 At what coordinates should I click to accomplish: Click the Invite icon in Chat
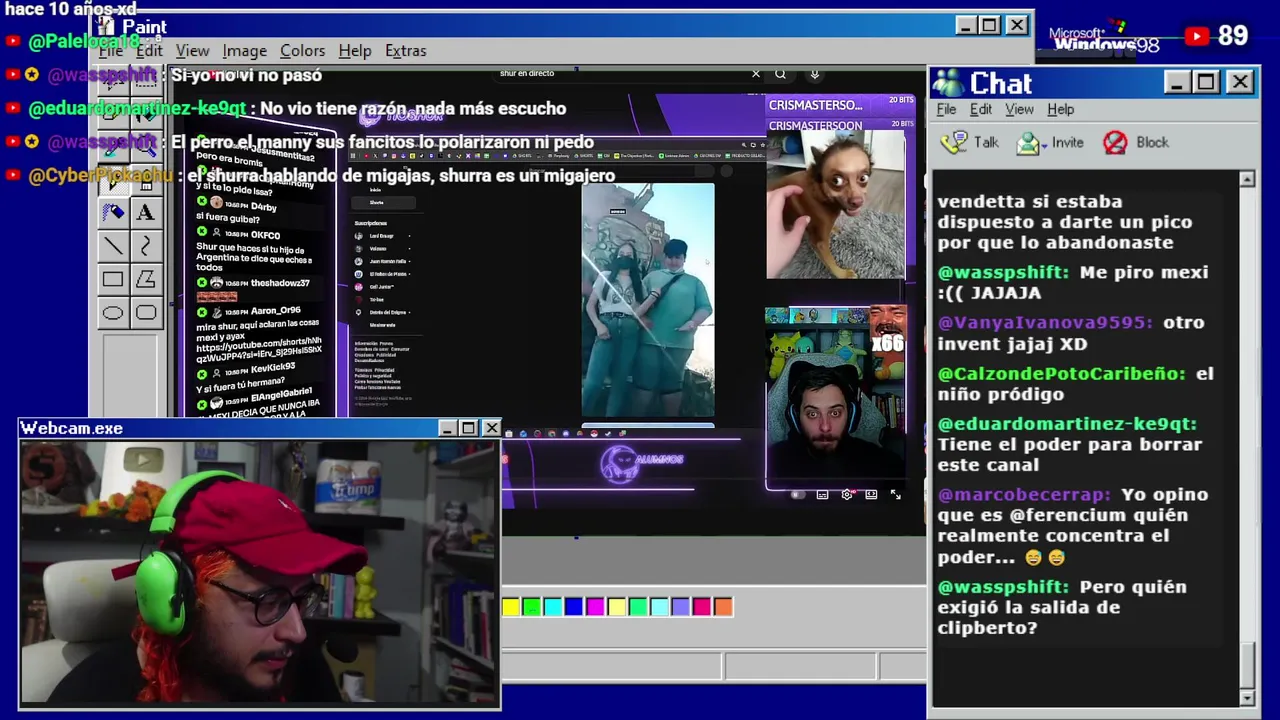pyautogui.click(x=1028, y=143)
